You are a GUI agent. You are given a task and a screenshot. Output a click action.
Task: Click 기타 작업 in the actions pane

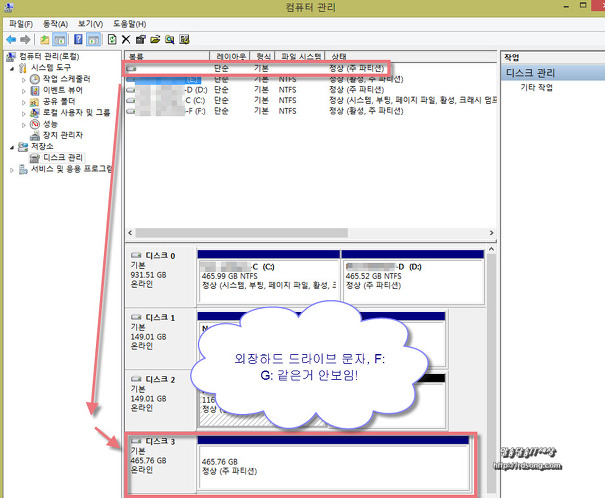point(536,88)
